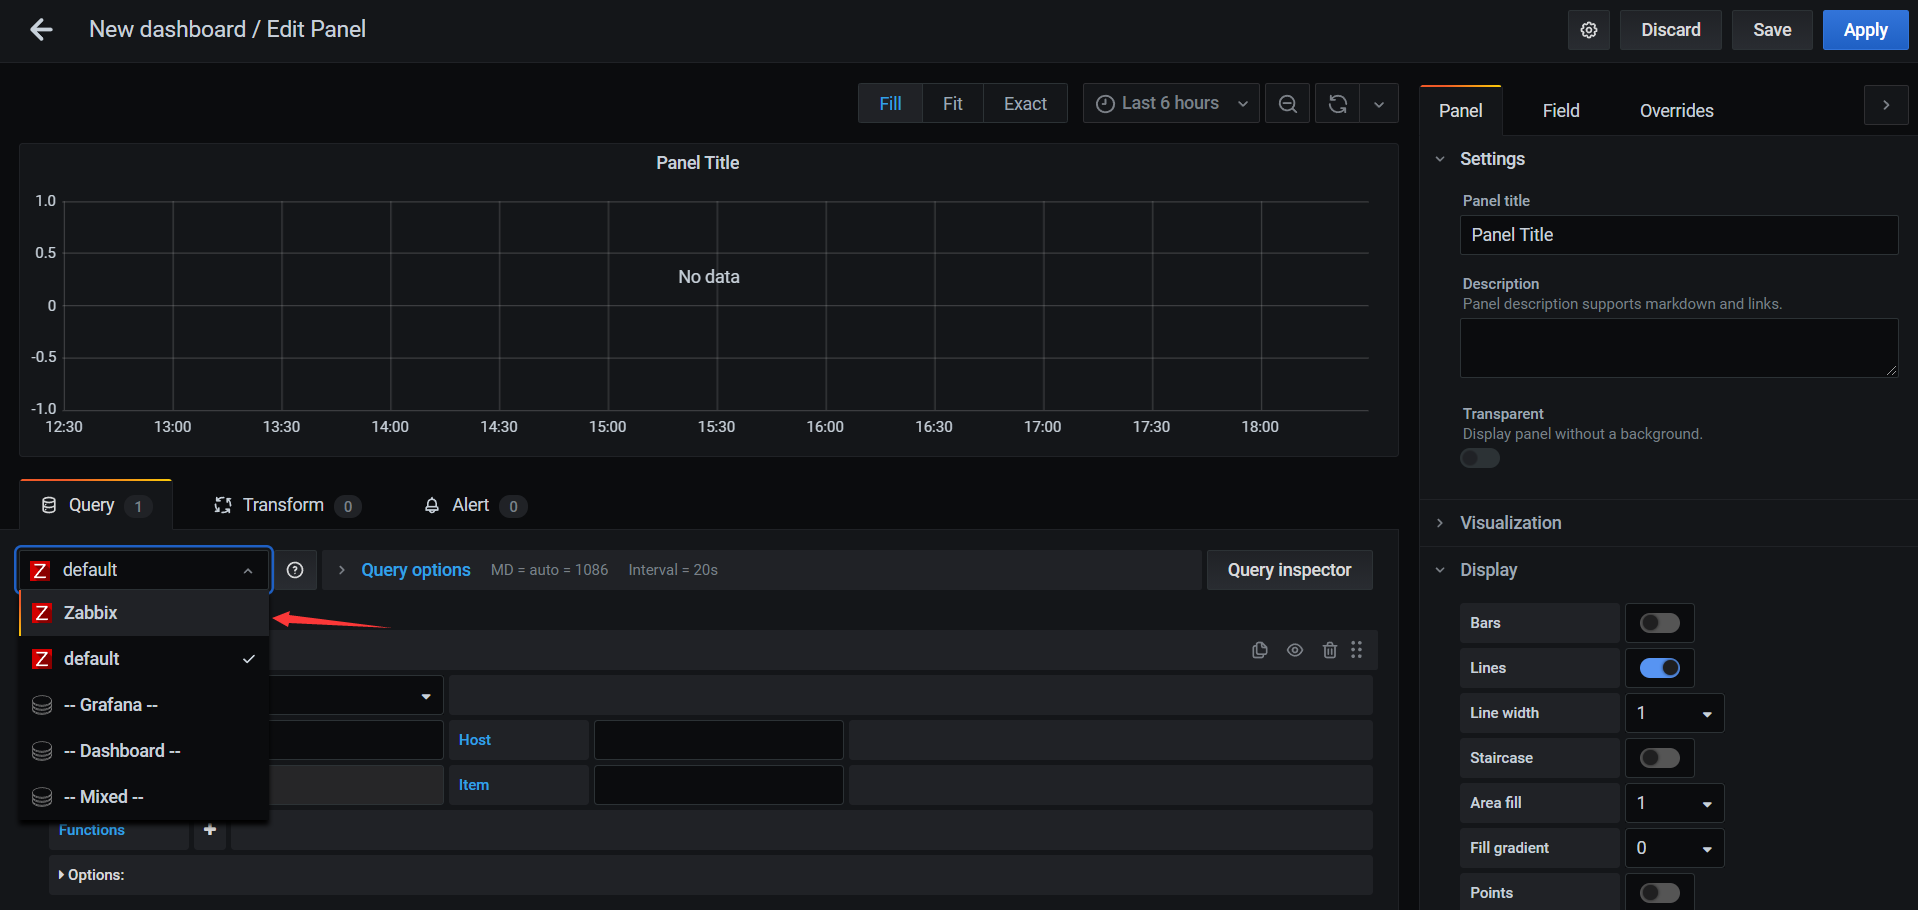
Task: Delete the query with trash icon
Action: tap(1329, 650)
